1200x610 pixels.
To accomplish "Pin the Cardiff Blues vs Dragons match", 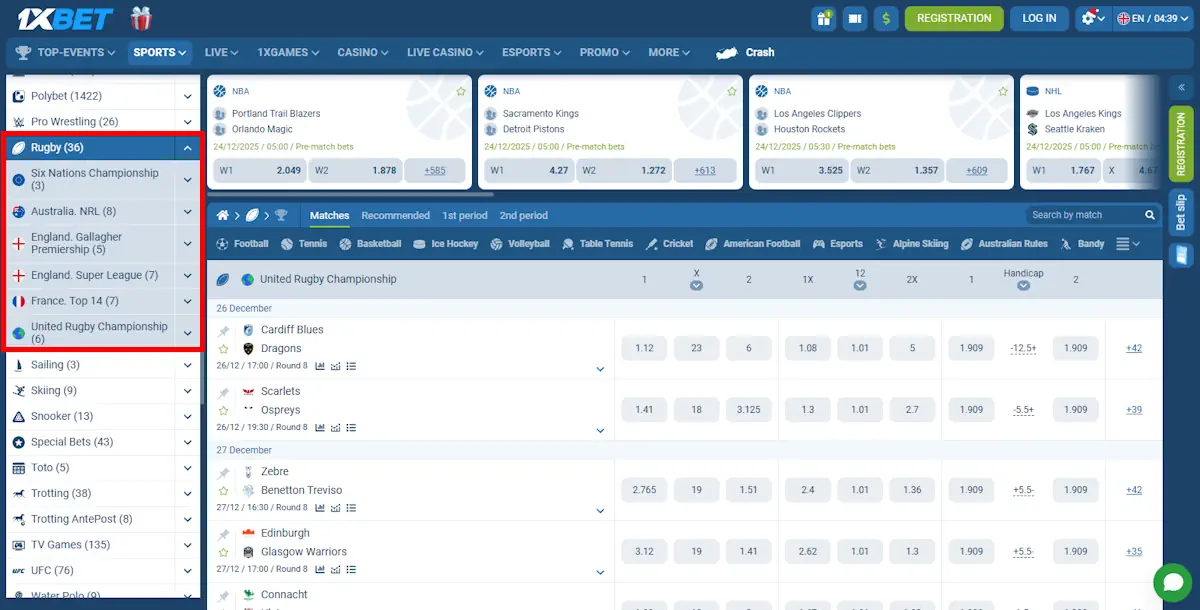I will [x=223, y=331].
